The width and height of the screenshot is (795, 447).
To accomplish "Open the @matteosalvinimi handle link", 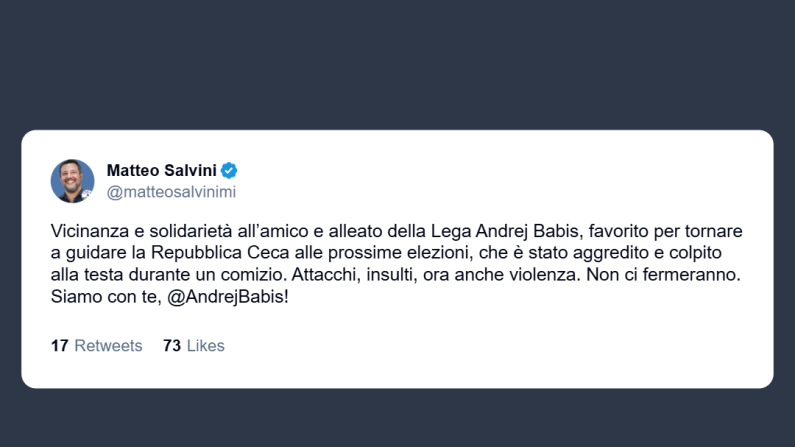I will point(171,192).
